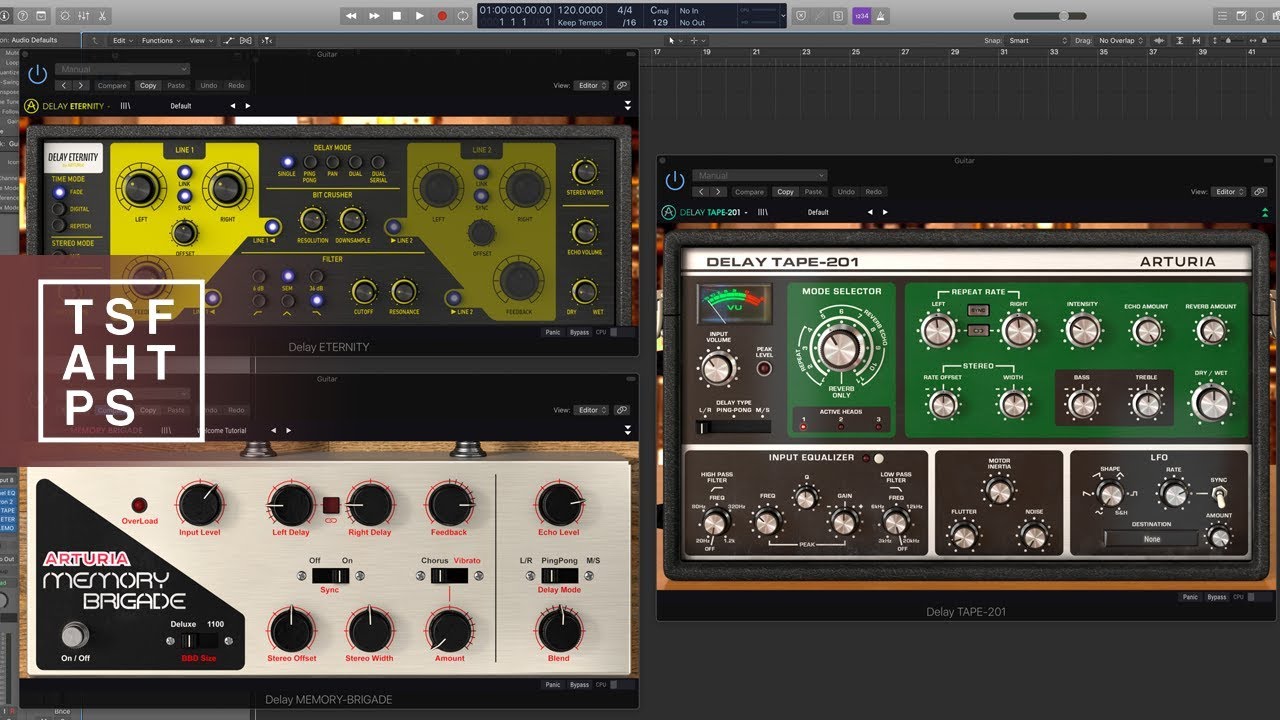The width and height of the screenshot is (1280, 720).
Task: Click Panic button in Delay Eternity
Action: (x=553, y=332)
